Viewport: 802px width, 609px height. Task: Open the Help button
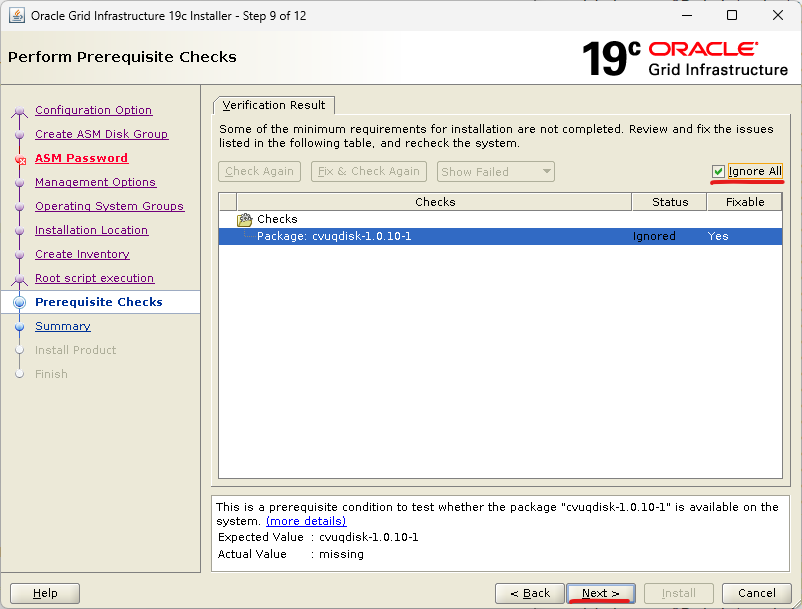coord(45,593)
